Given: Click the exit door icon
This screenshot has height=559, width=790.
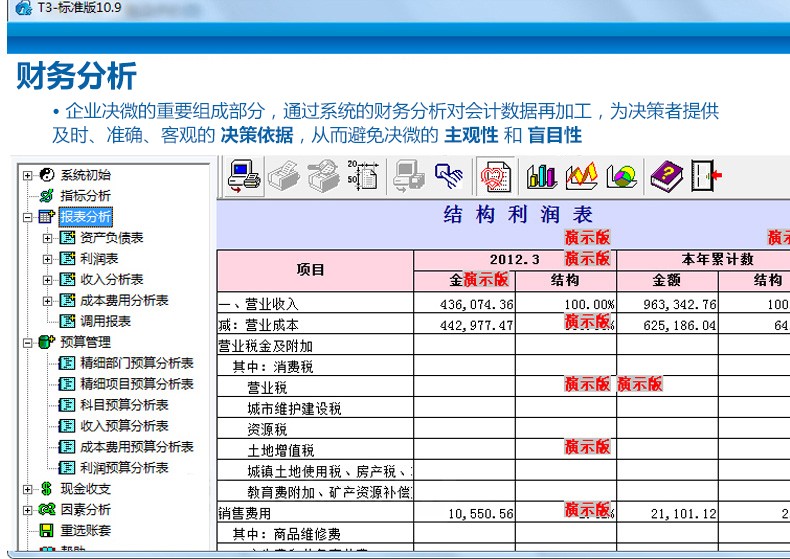Looking at the screenshot, I should [706, 176].
